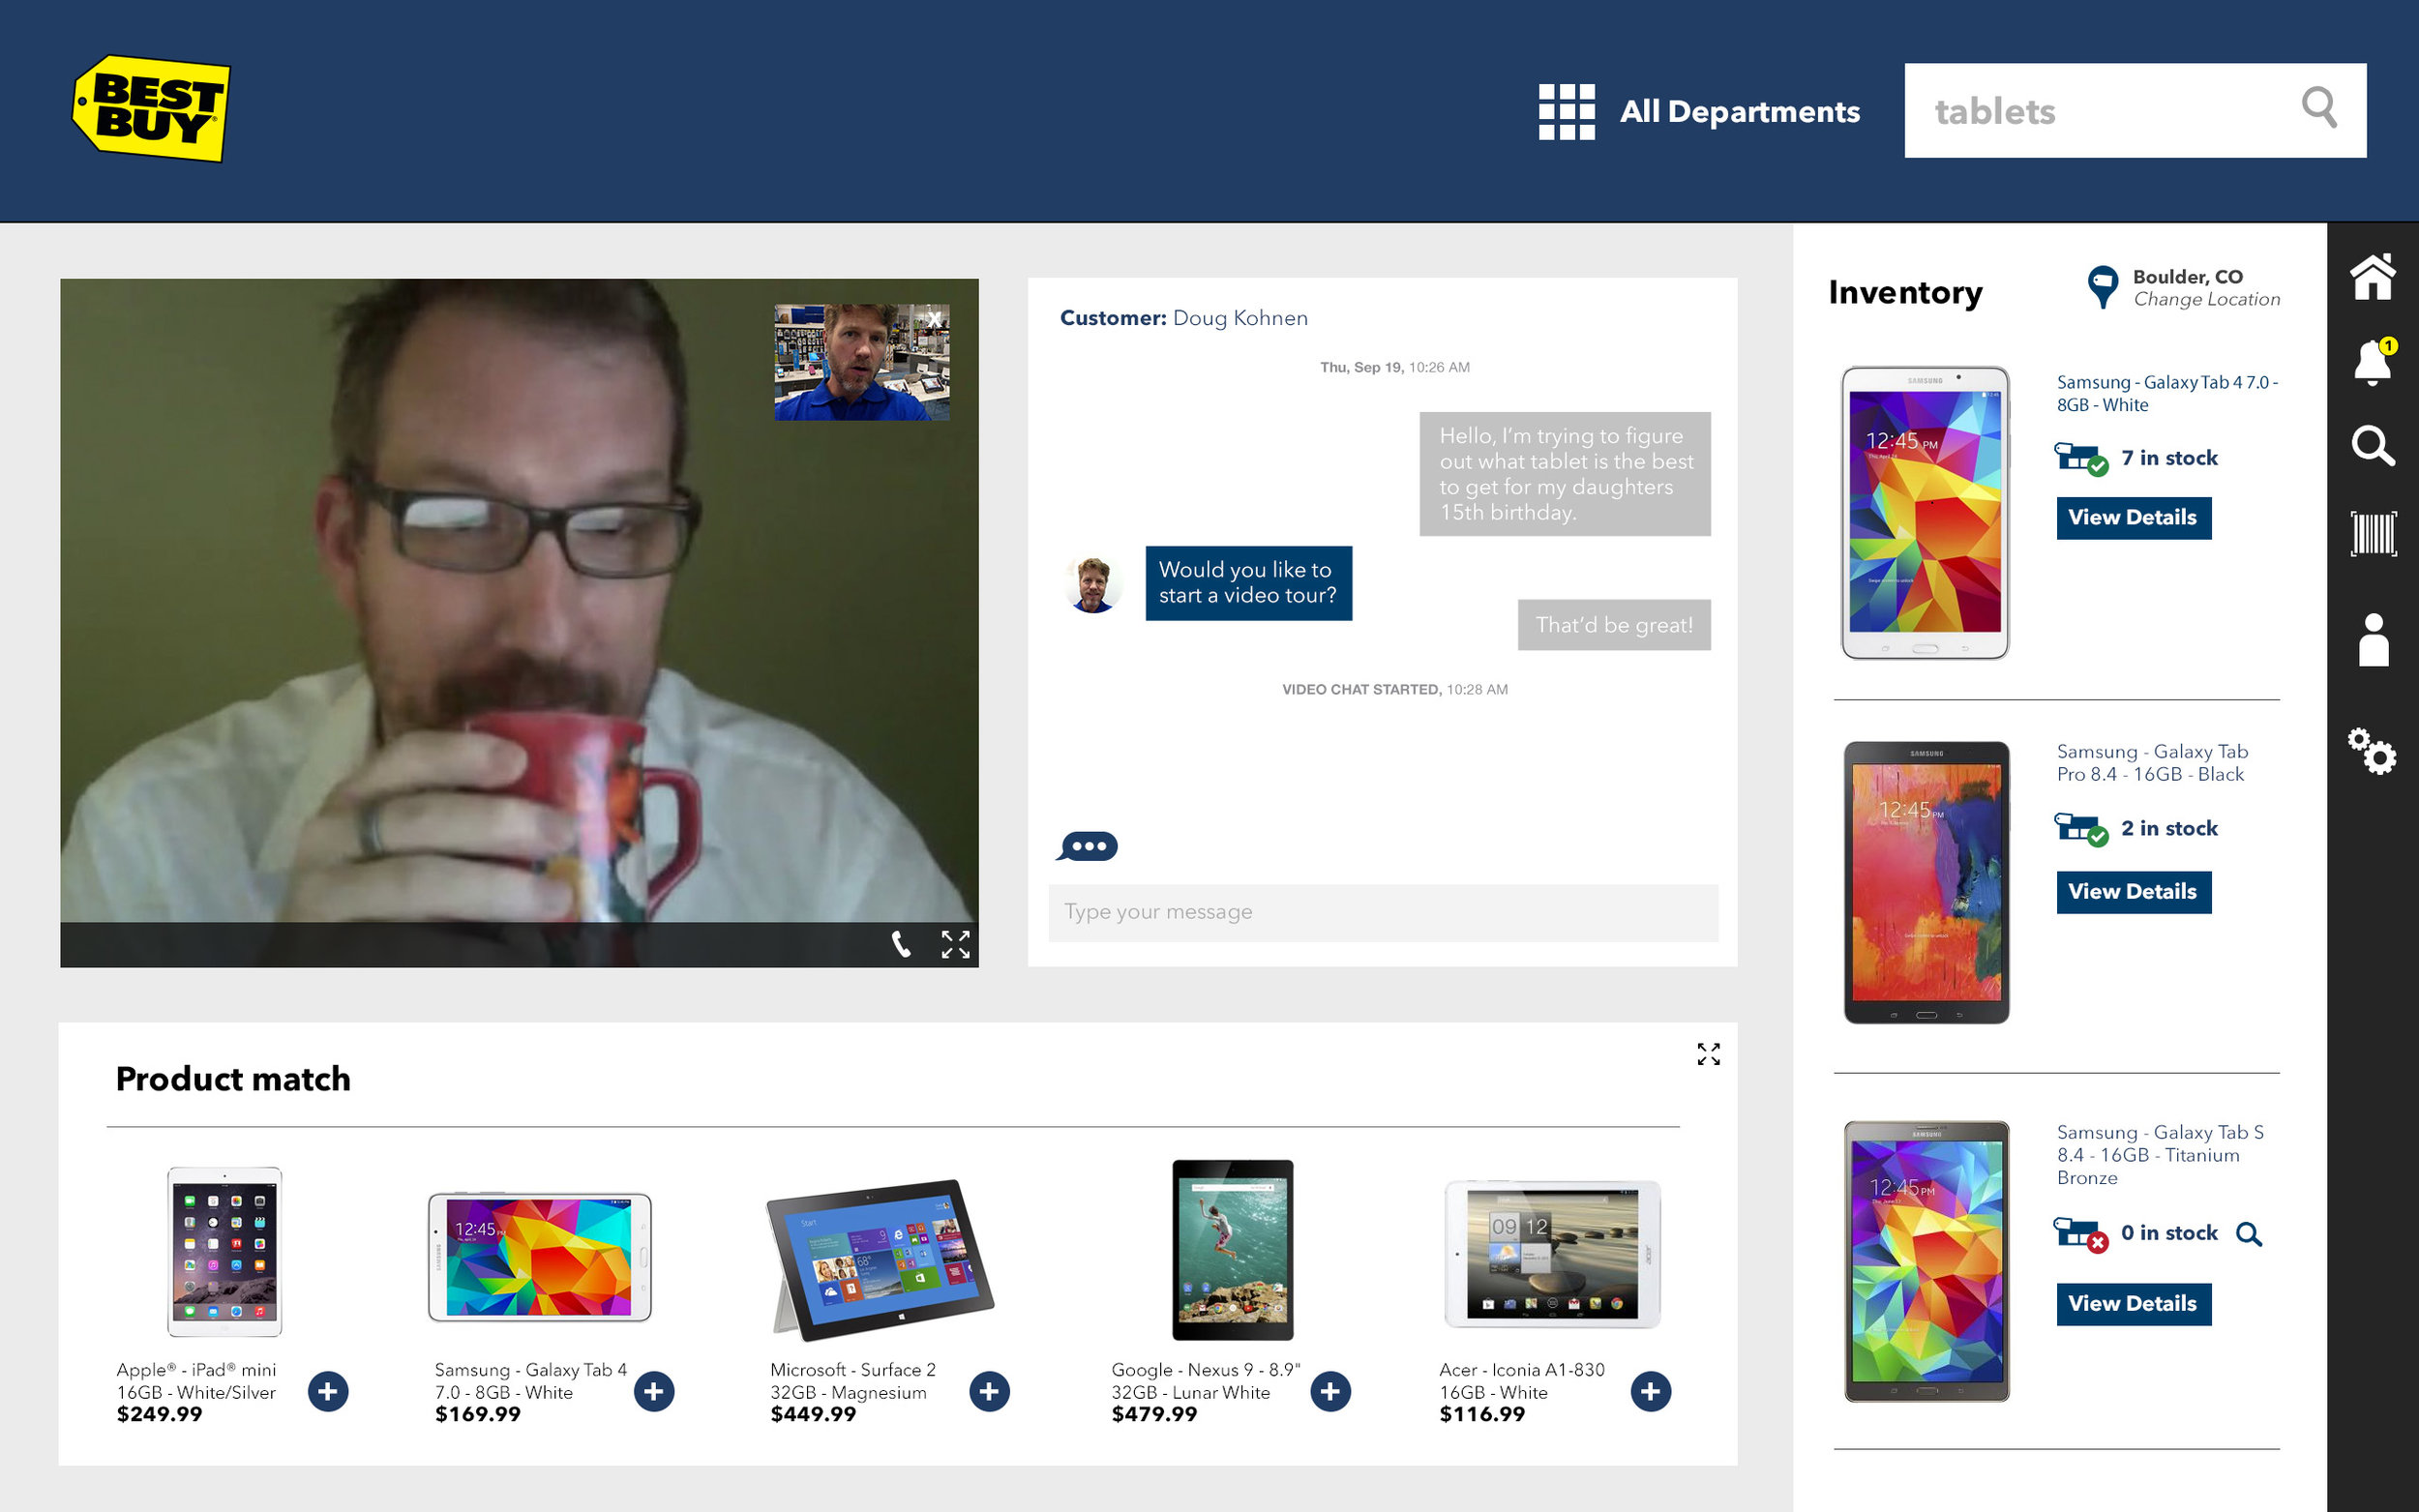
Task: View Details for Galaxy Tab 4 7.0
Action: click(2133, 518)
